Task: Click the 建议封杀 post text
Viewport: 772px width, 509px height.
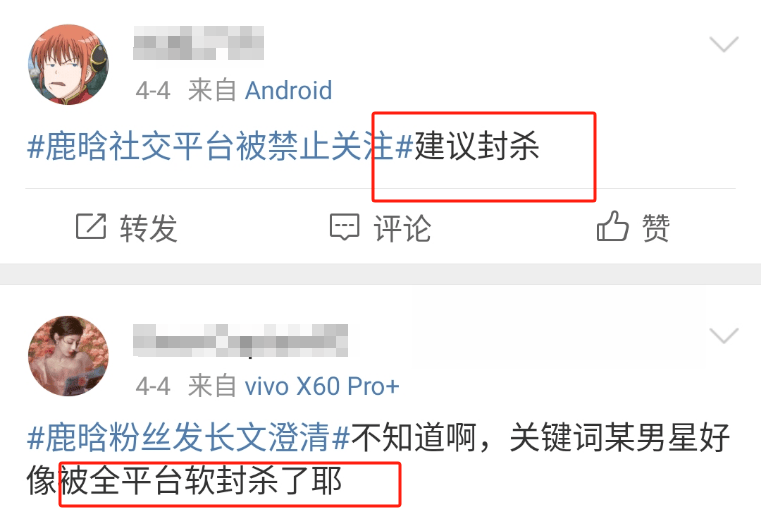Action: pos(477,146)
